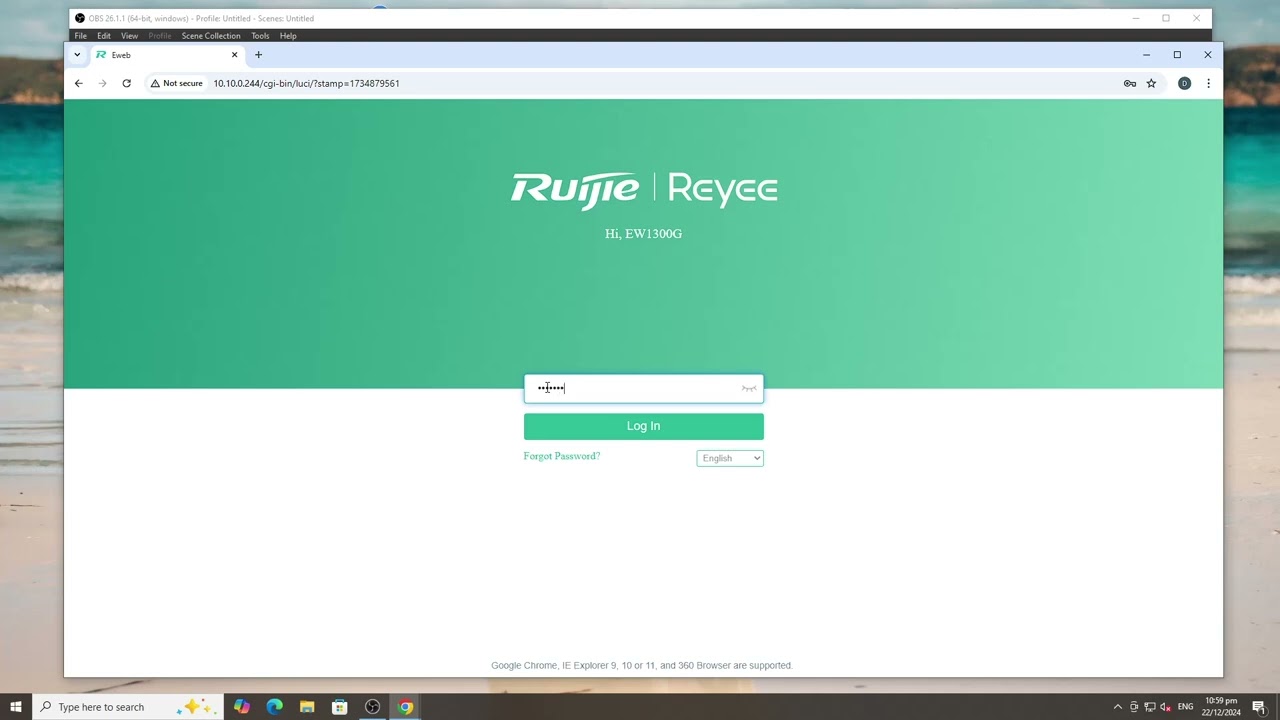Toggle password visibility eye icon
Viewport: 1280px width, 720px height.
tap(749, 388)
